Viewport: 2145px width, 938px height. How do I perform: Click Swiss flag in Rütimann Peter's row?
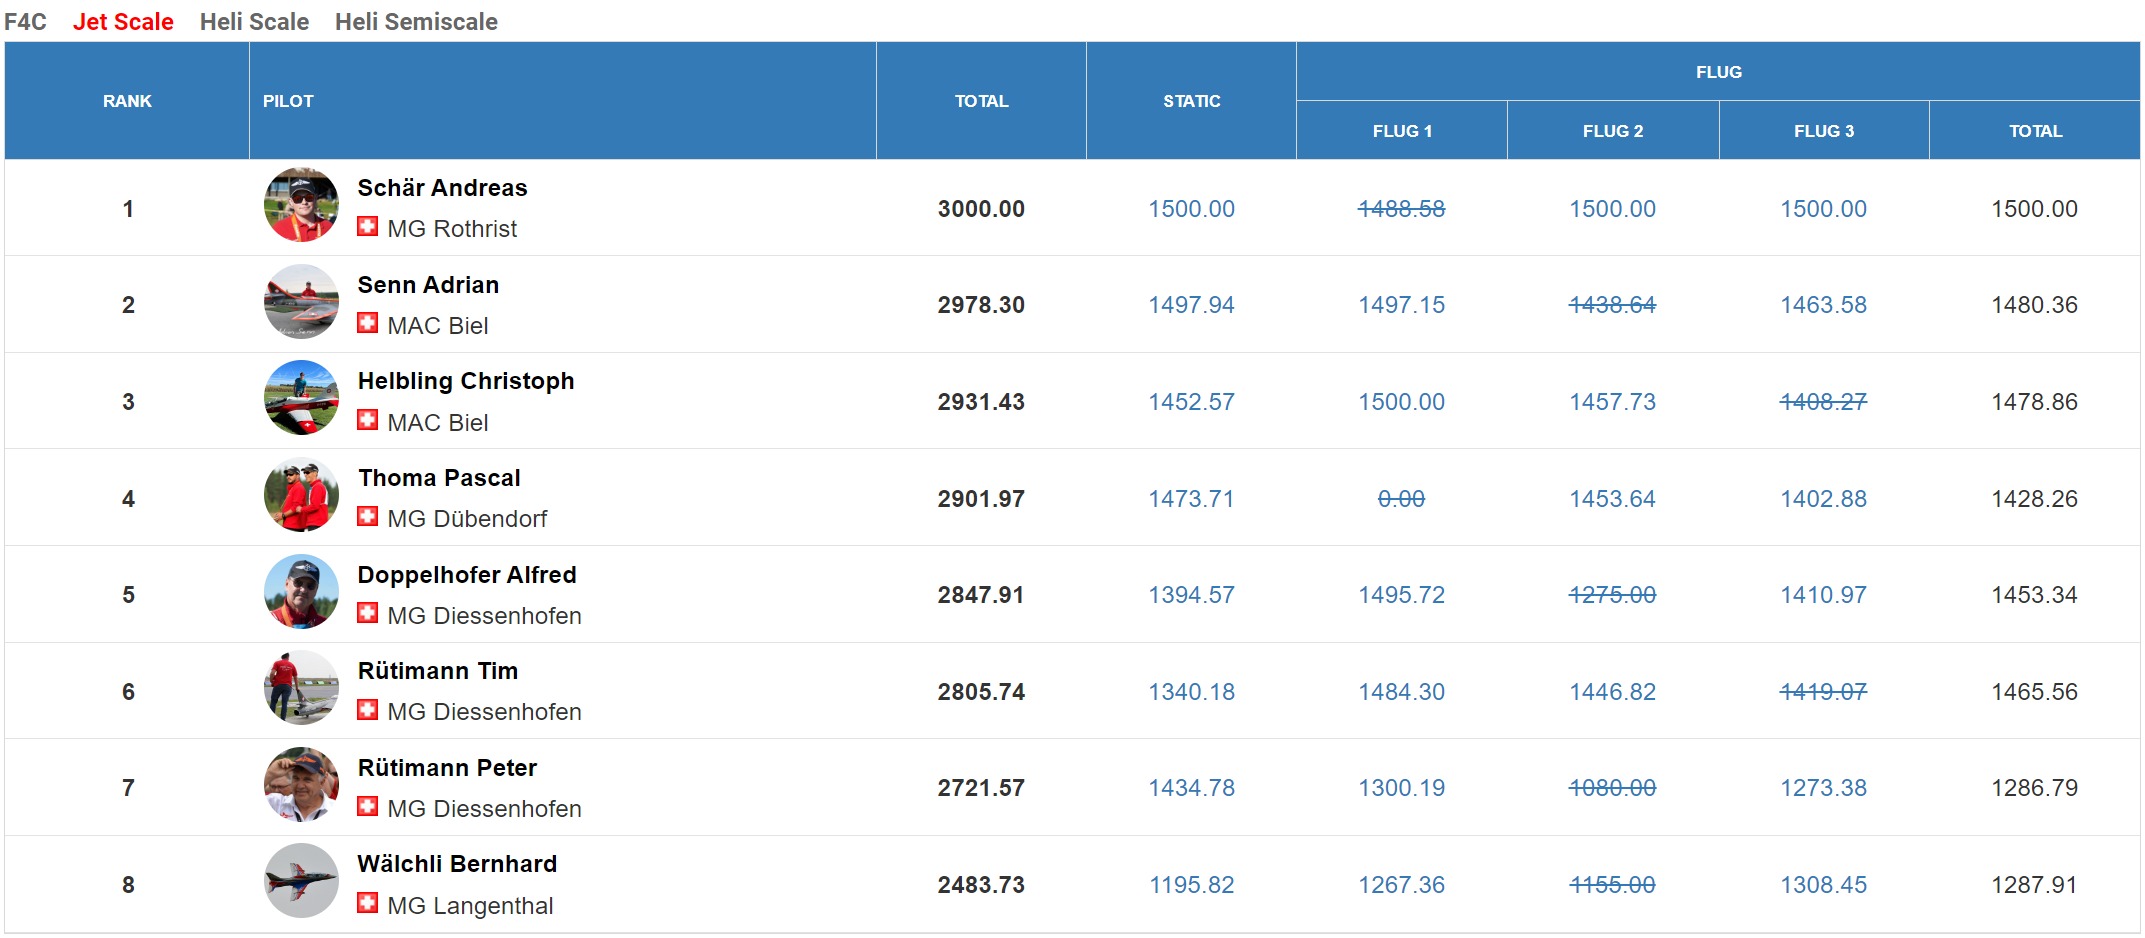[x=368, y=806]
